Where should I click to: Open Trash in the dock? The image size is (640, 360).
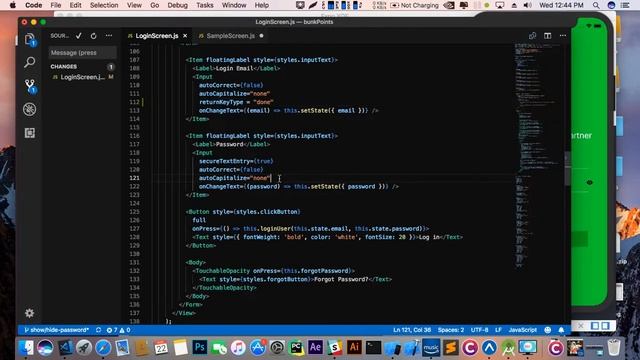[614, 348]
